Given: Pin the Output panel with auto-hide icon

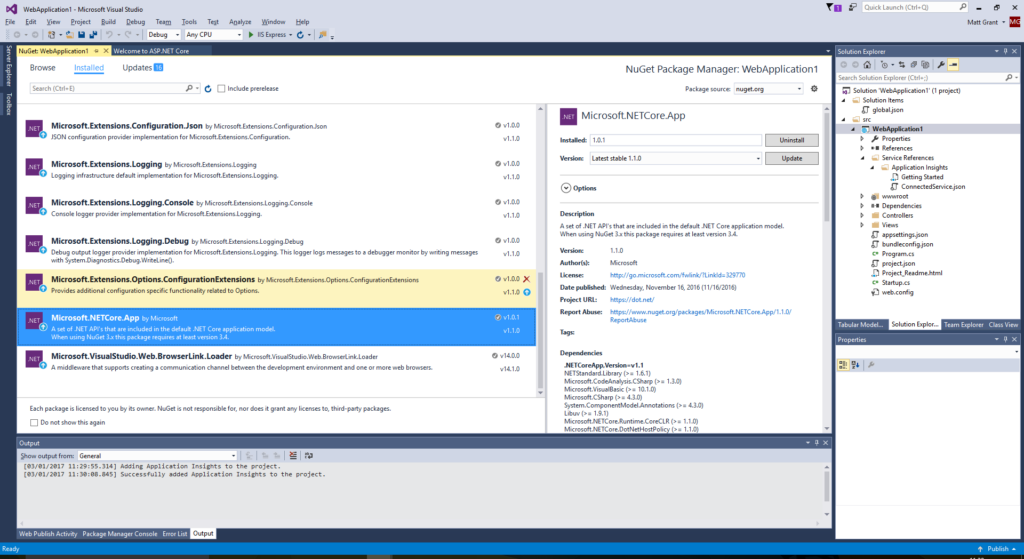Looking at the screenshot, I should [816, 443].
